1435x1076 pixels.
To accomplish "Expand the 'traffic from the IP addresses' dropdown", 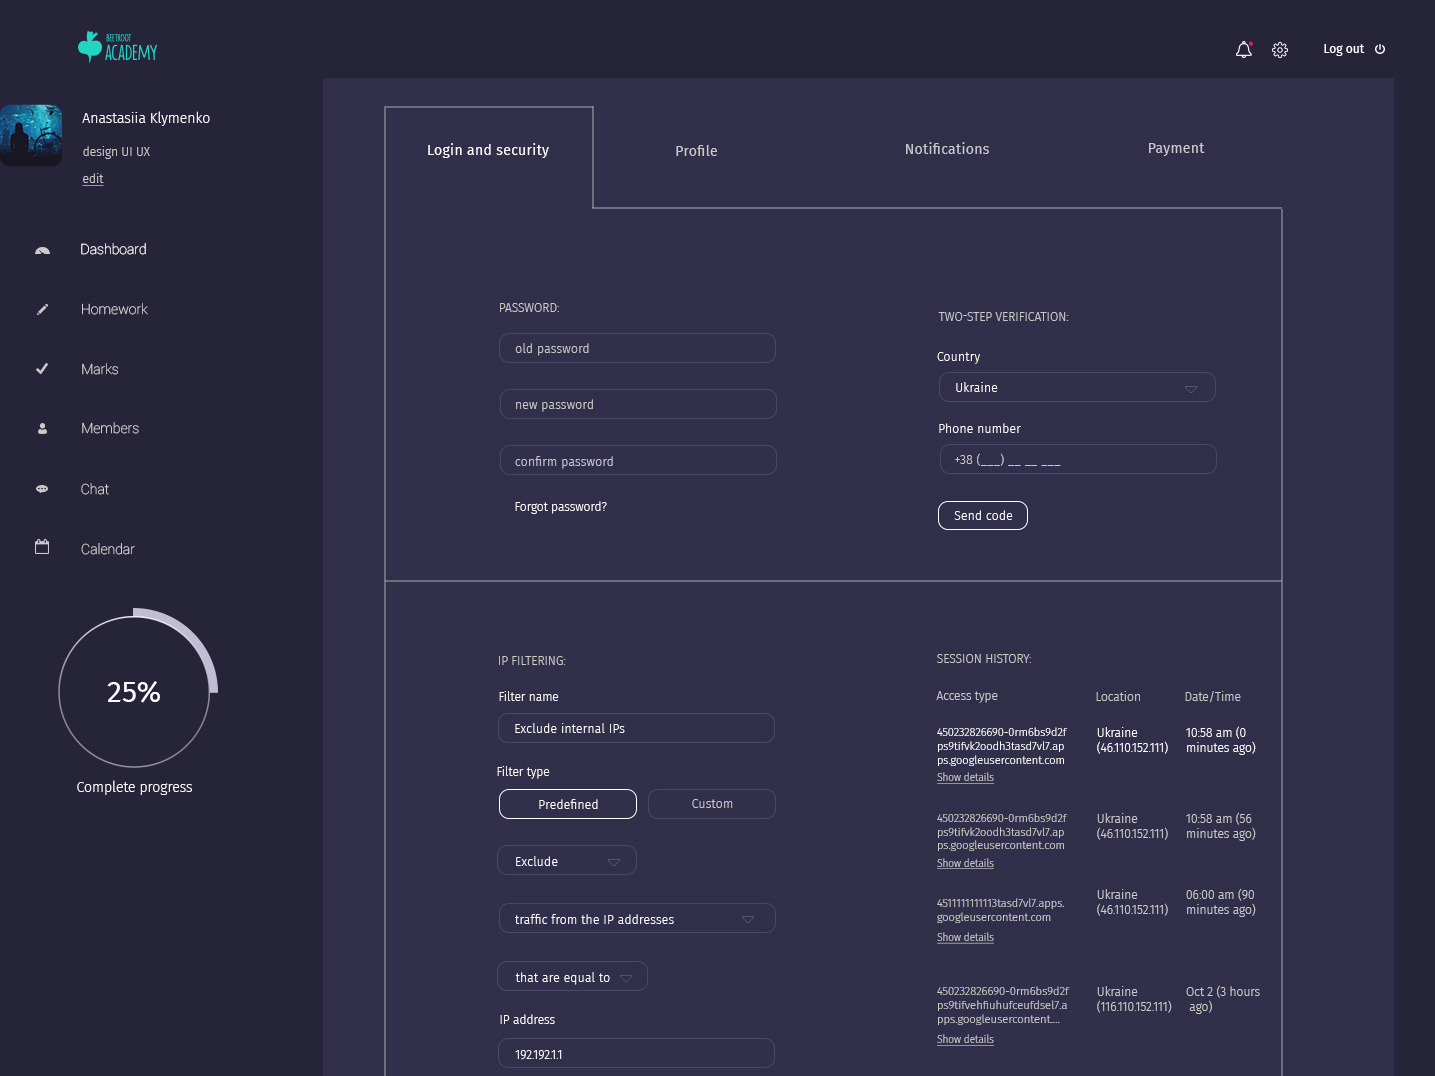I will click(x=636, y=918).
